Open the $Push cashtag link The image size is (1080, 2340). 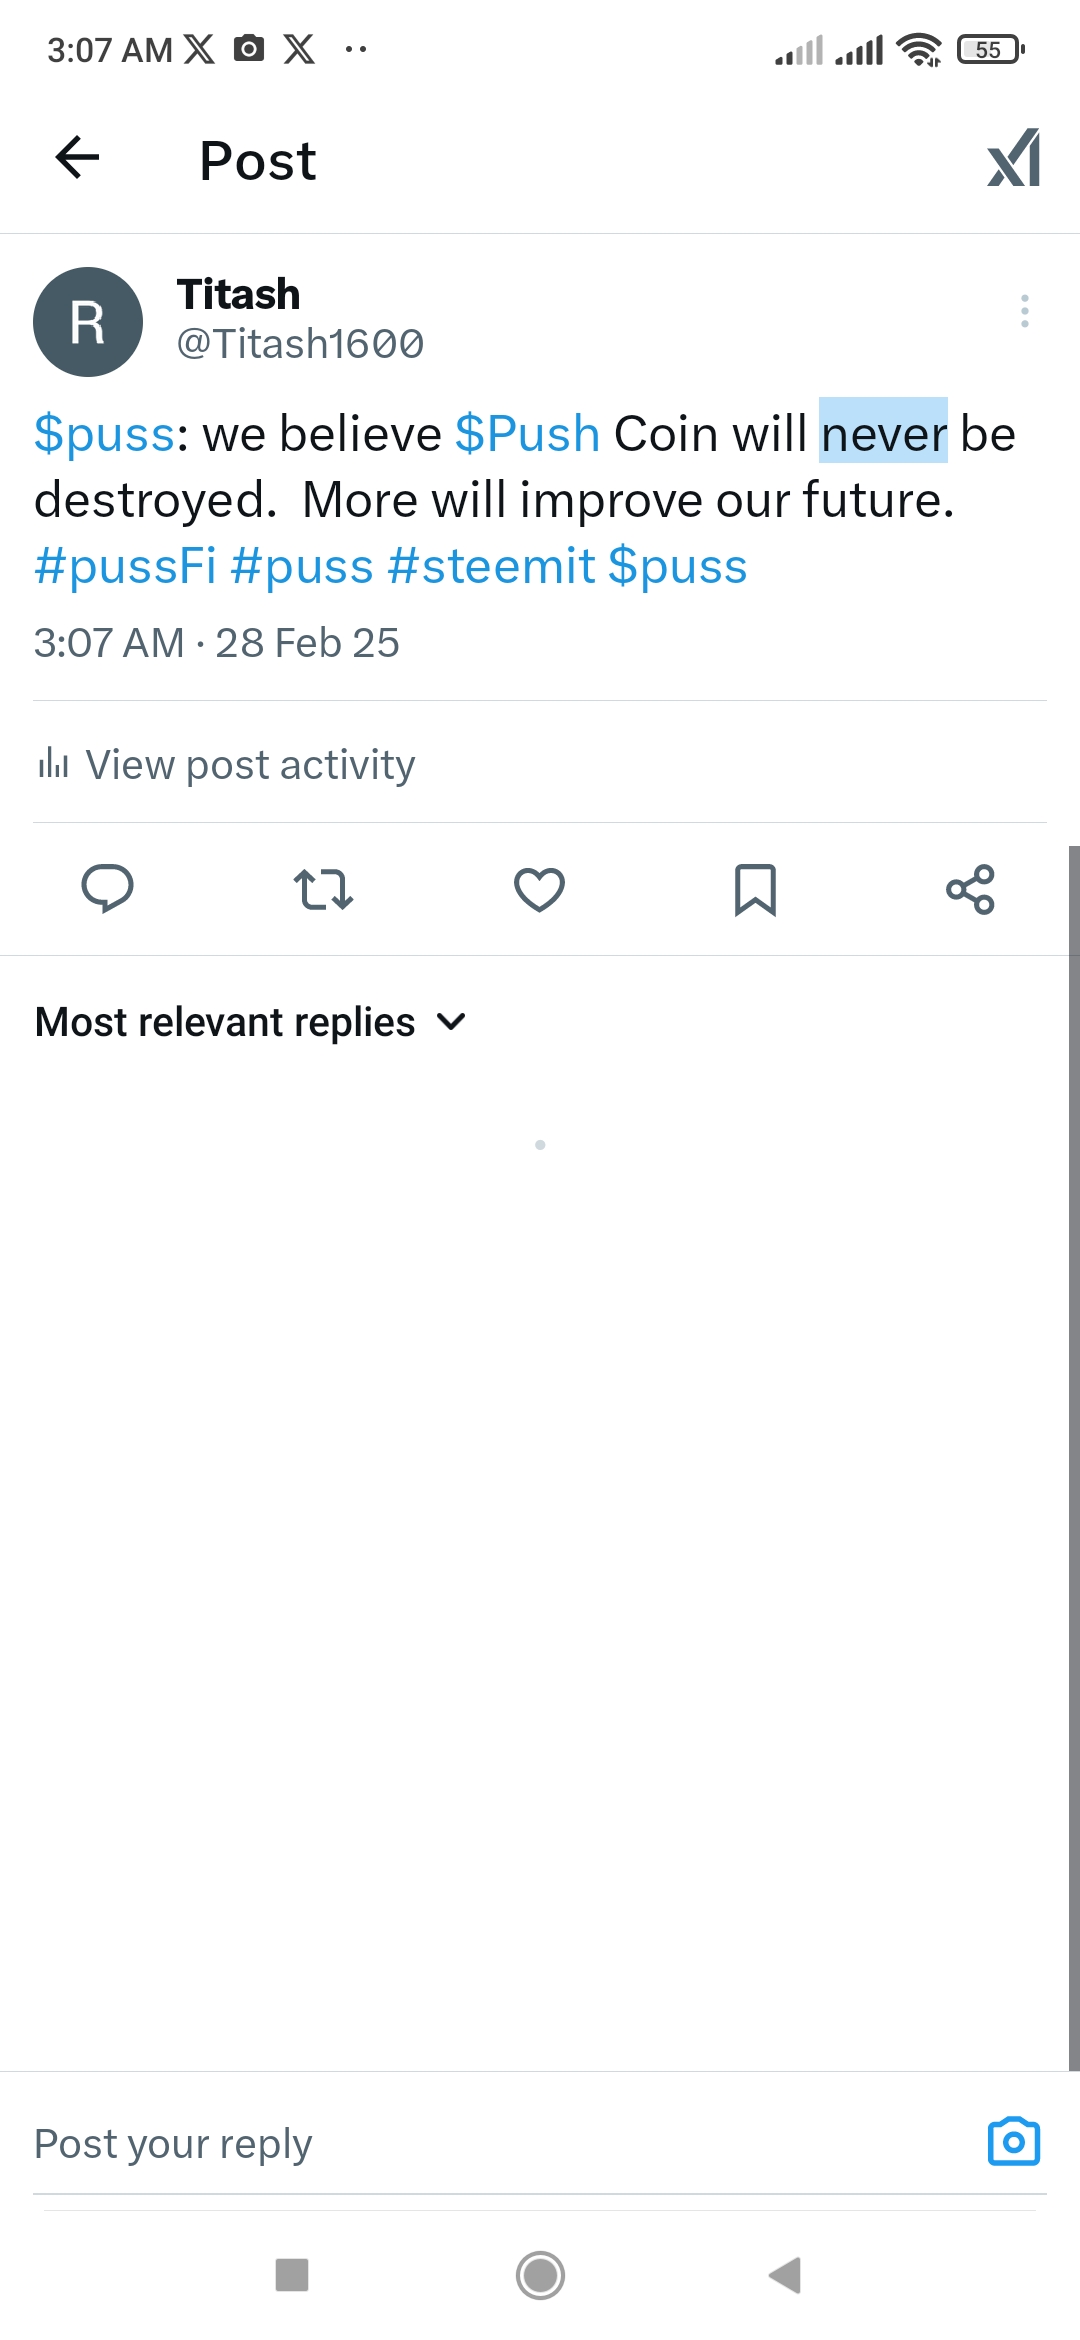pyautogui.click(x=527, y=434)
